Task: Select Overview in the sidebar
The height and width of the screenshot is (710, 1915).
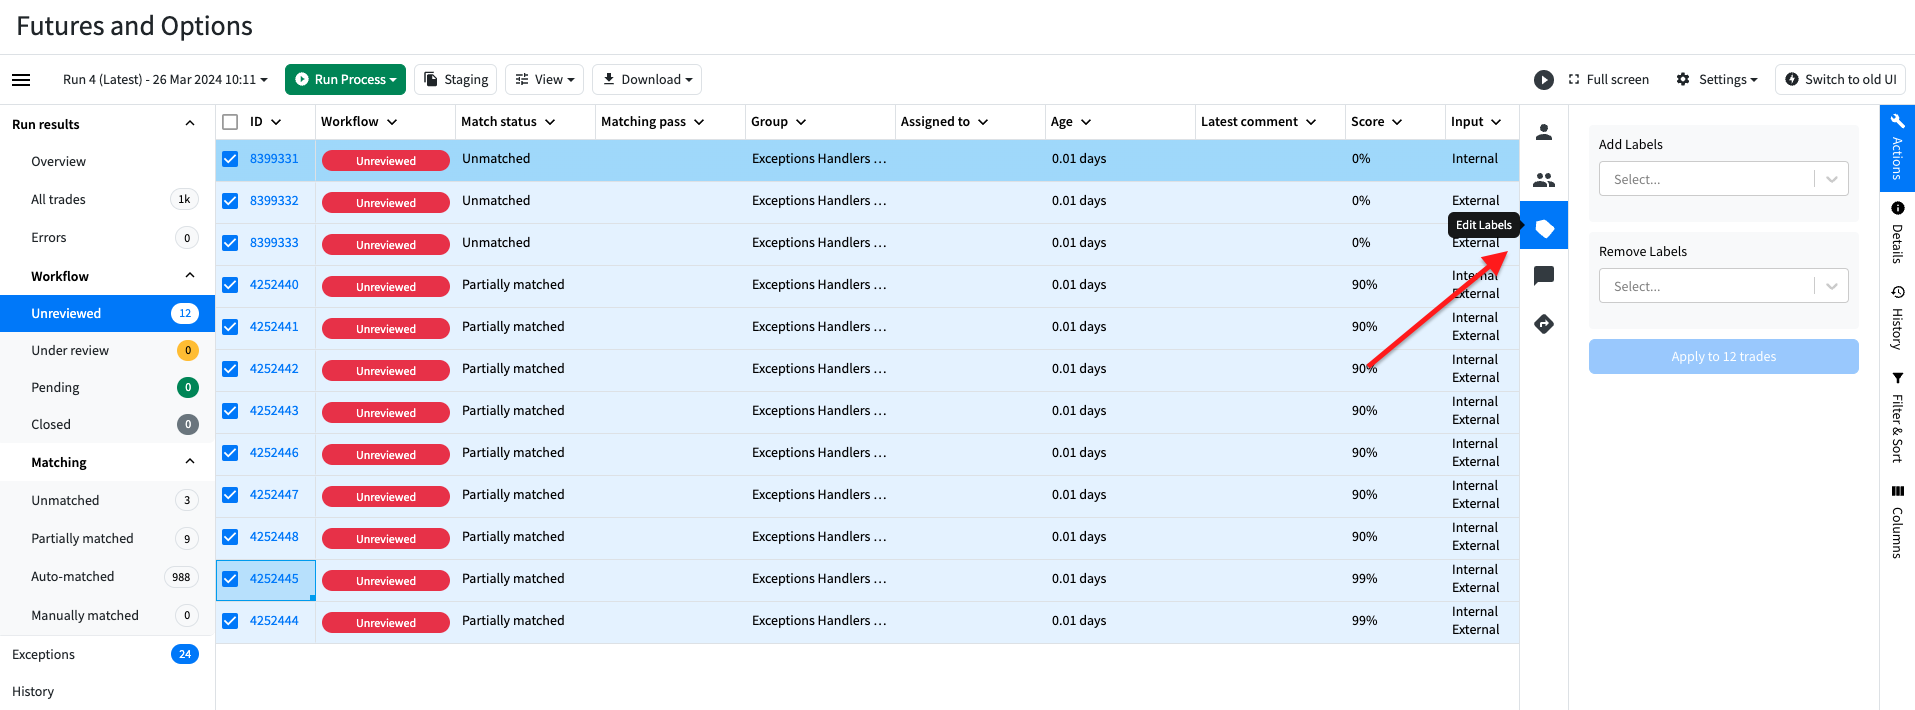Action: coord(107,161)
